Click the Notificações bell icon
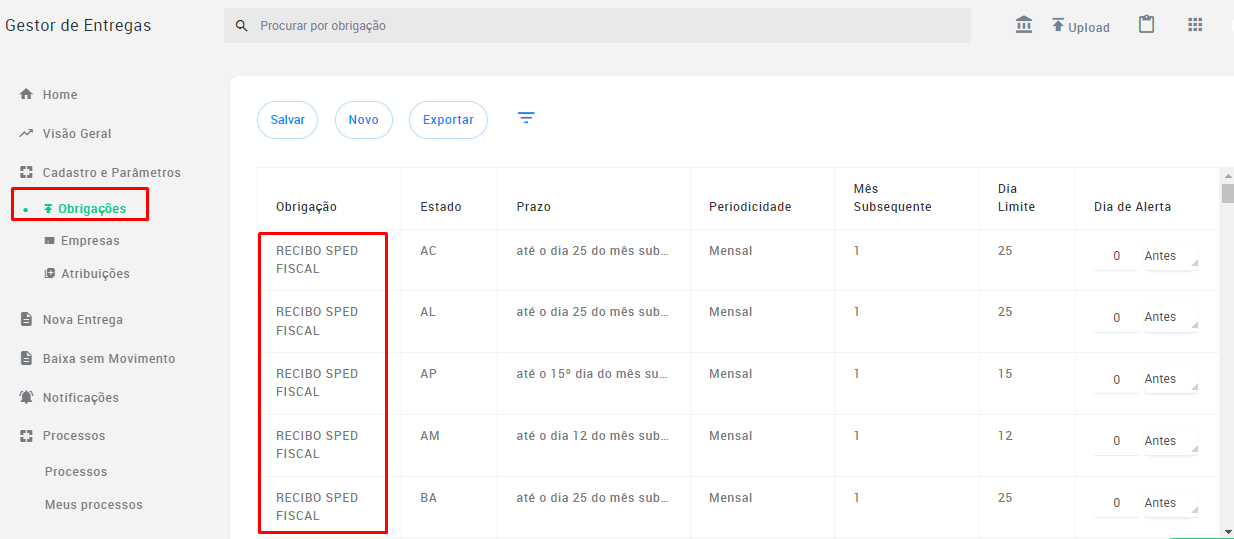1234x539 pixels. [x=27, y=397]
